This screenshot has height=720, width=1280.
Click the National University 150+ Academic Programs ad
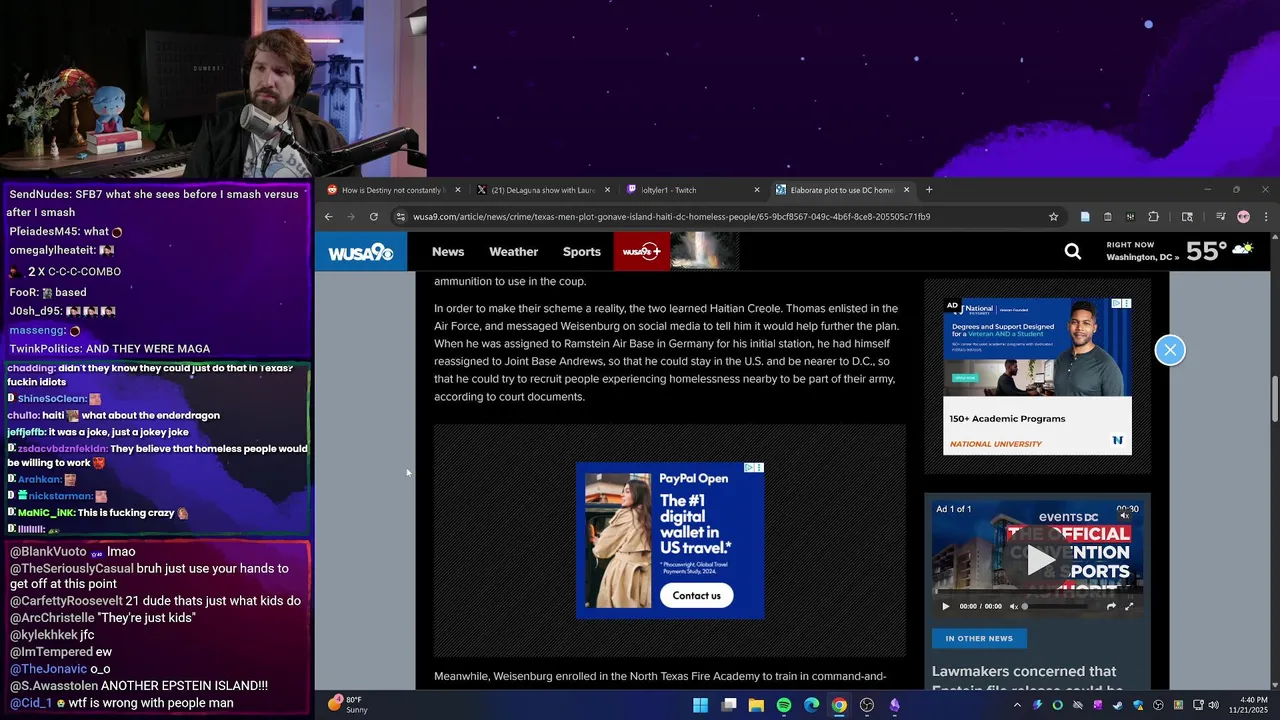[x=1037, y=376]
